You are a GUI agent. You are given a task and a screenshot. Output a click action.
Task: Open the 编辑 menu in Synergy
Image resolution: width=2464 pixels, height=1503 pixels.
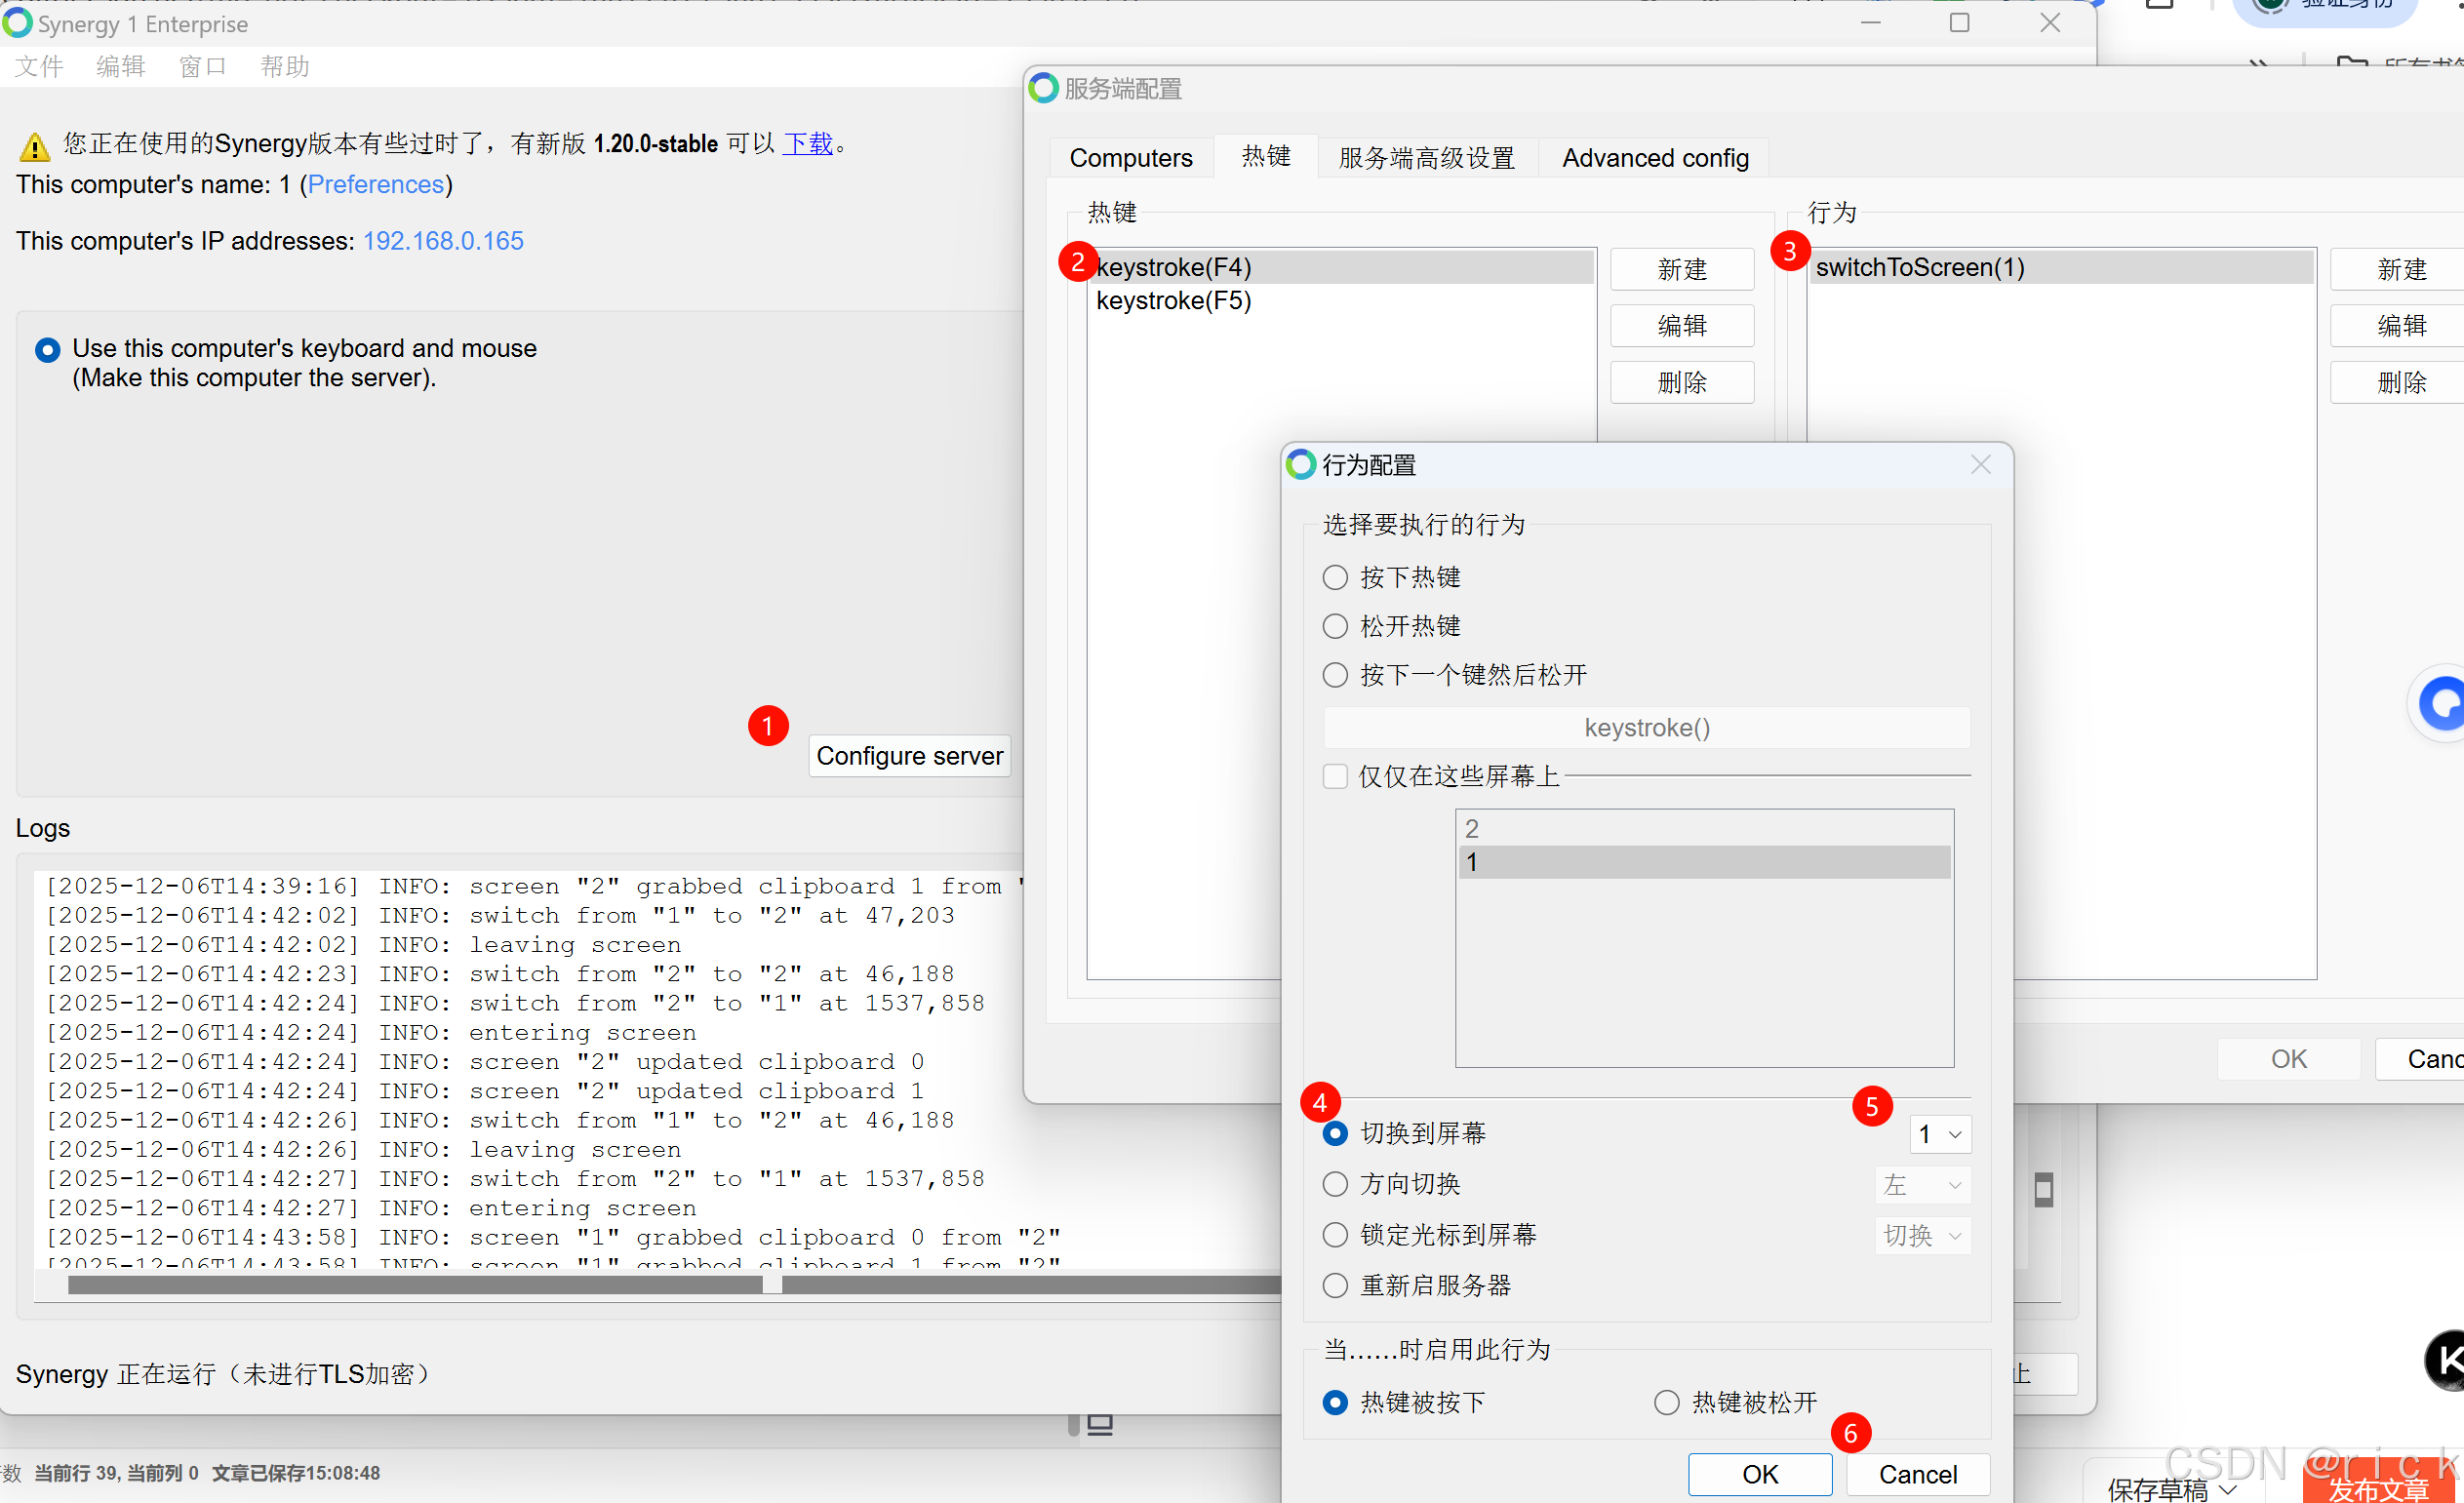pyautogui.click(x=120, y=67)
